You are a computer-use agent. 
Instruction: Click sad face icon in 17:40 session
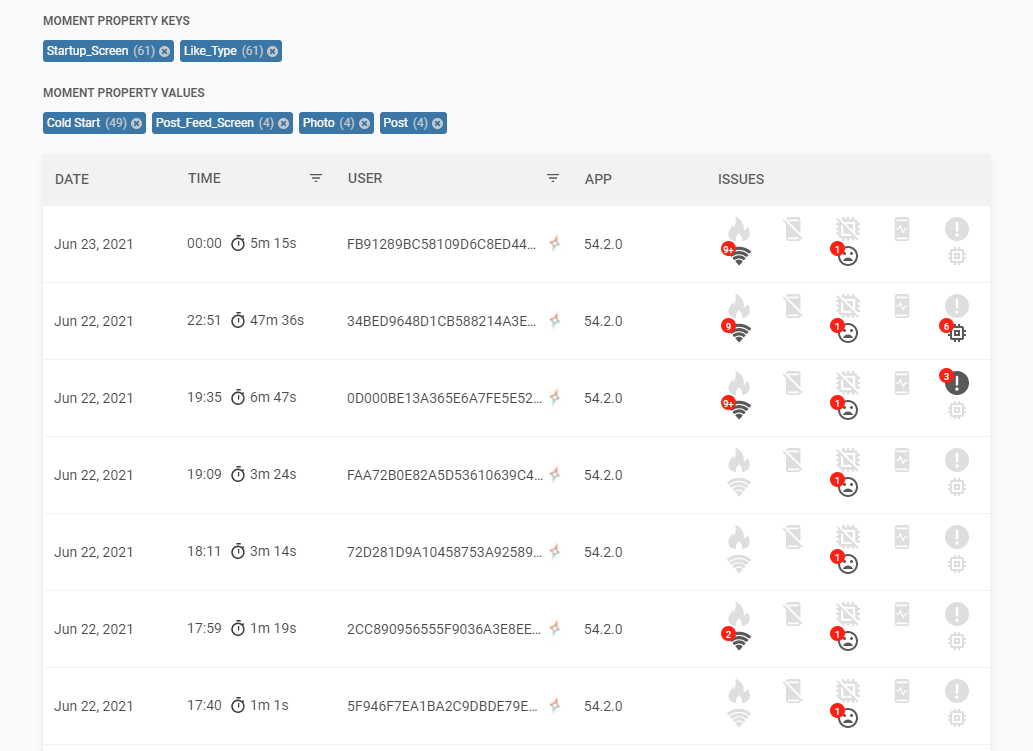[848, 718]
